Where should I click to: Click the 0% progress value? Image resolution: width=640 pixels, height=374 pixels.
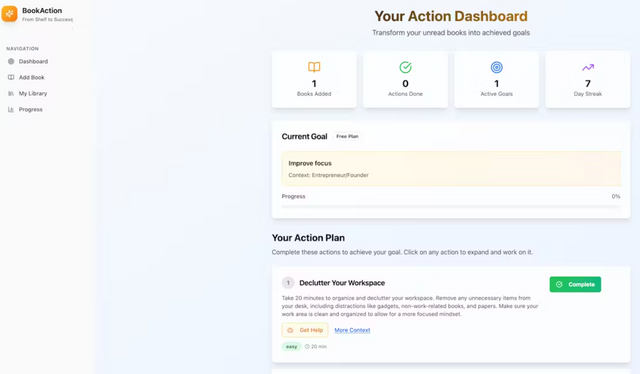coord(616,196)
